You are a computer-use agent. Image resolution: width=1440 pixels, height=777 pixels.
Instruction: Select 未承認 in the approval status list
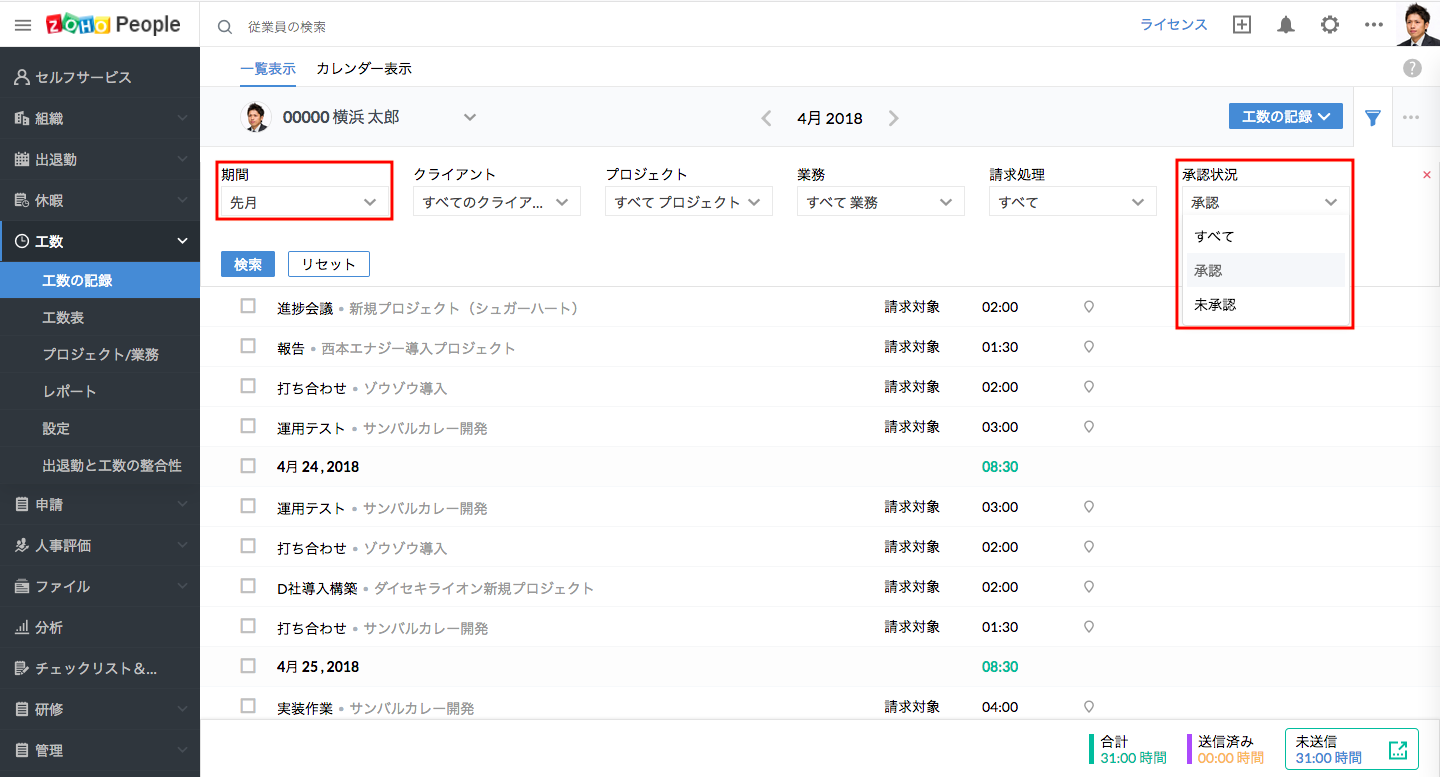(1215, 304)
